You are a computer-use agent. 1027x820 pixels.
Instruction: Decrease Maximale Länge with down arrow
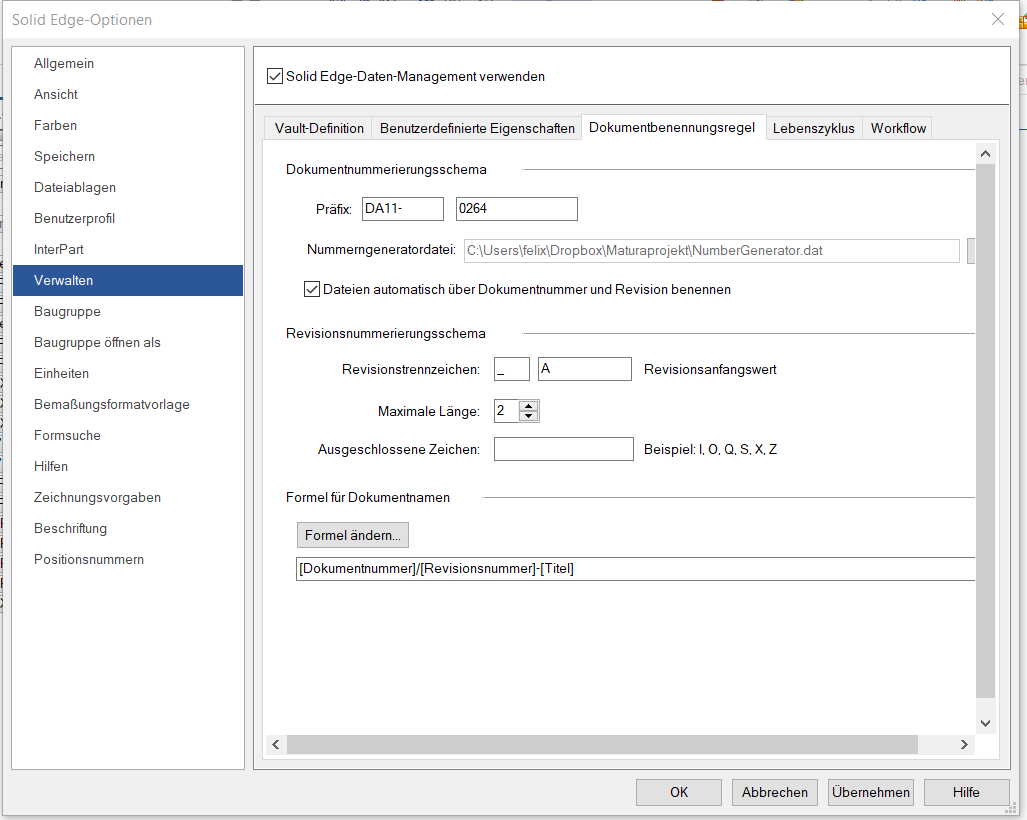pyautogui.click(x=529, y=417)
